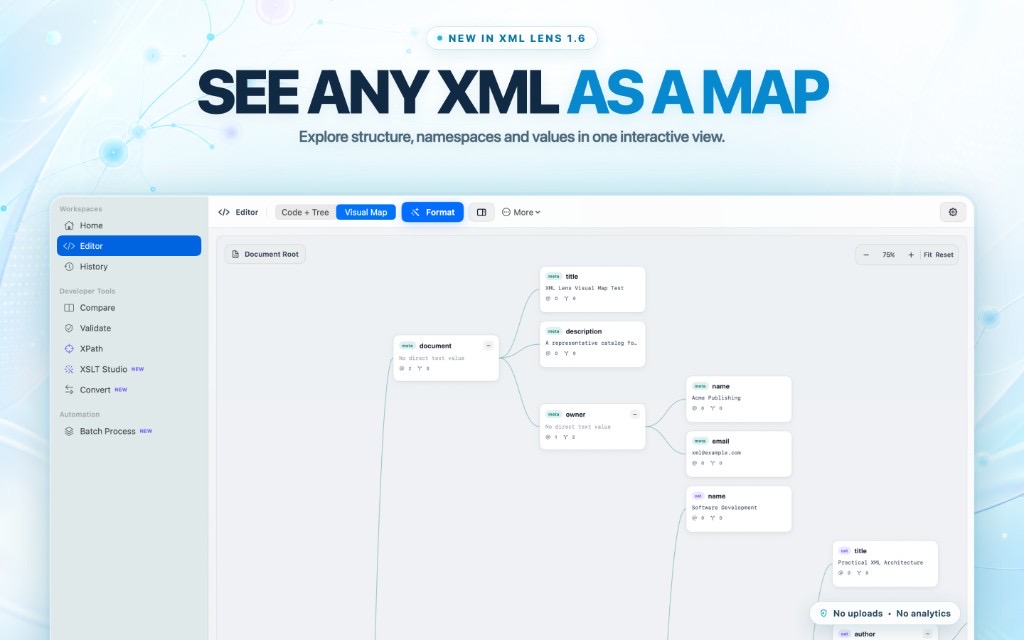Open the Convert tool
This screenshot has height=640, width=1024.
tap(129, 390)
